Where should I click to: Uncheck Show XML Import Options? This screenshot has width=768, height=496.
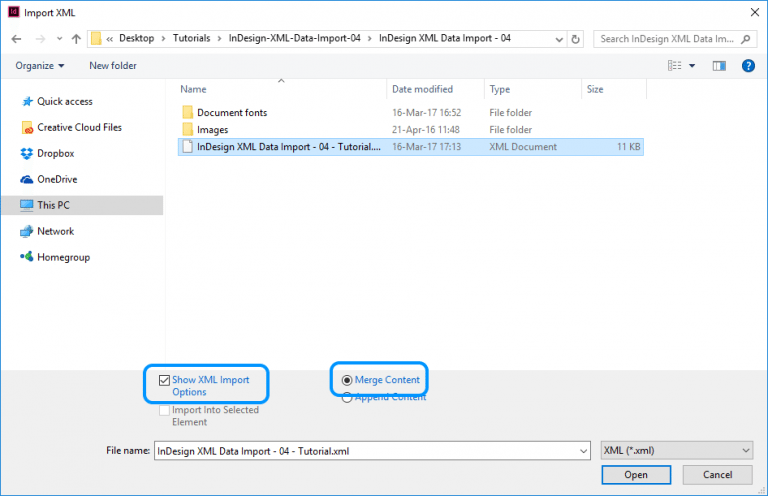click(x=165, y=380)
